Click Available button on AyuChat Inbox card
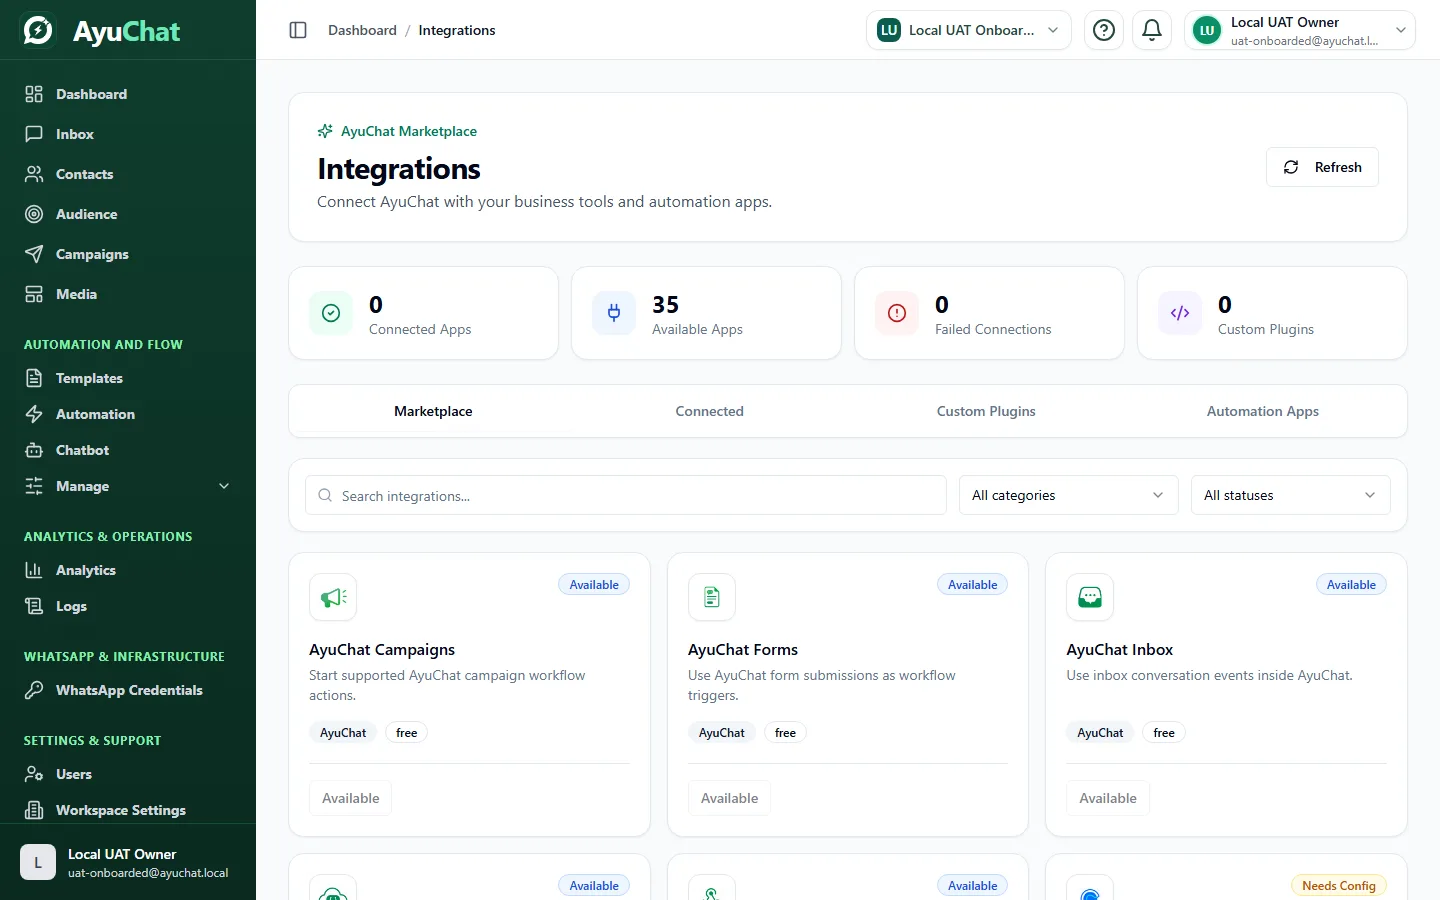The height and width of the screenshot is (900, 1440). [1108, 798]
